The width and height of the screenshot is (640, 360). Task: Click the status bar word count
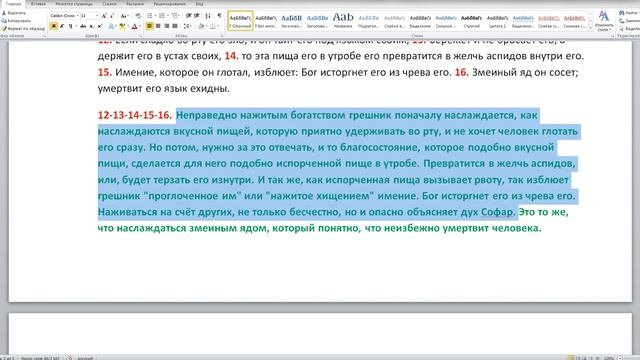[40, 358]
